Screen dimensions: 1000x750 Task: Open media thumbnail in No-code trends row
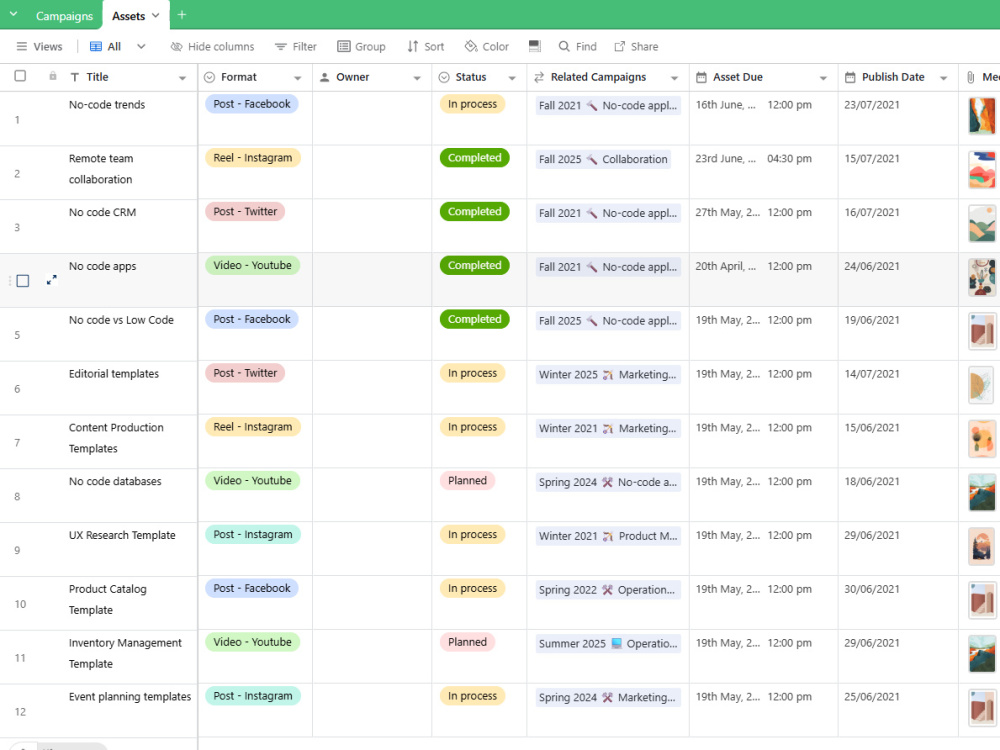click(982, 115)
